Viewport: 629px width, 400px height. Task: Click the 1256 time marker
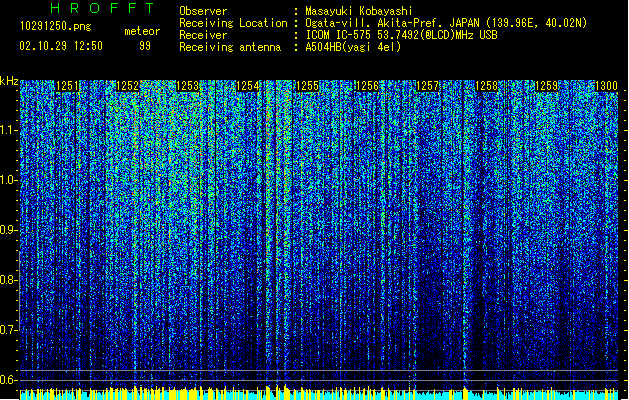(x=367, y=86)
